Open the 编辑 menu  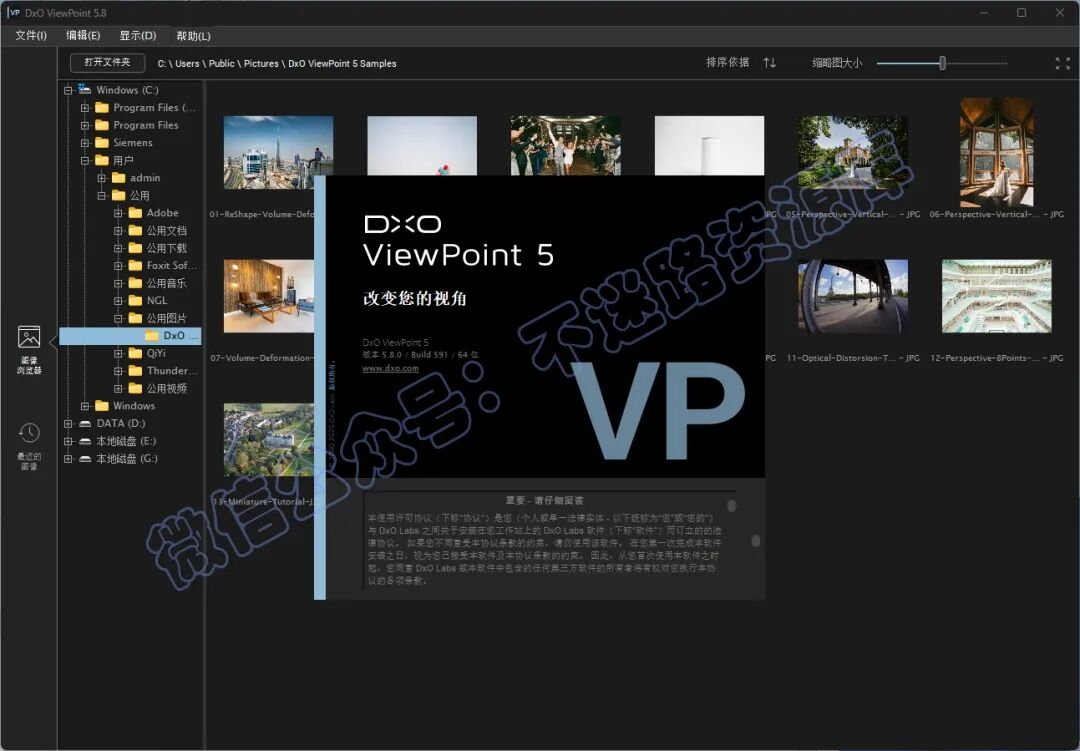click(83, 35)
